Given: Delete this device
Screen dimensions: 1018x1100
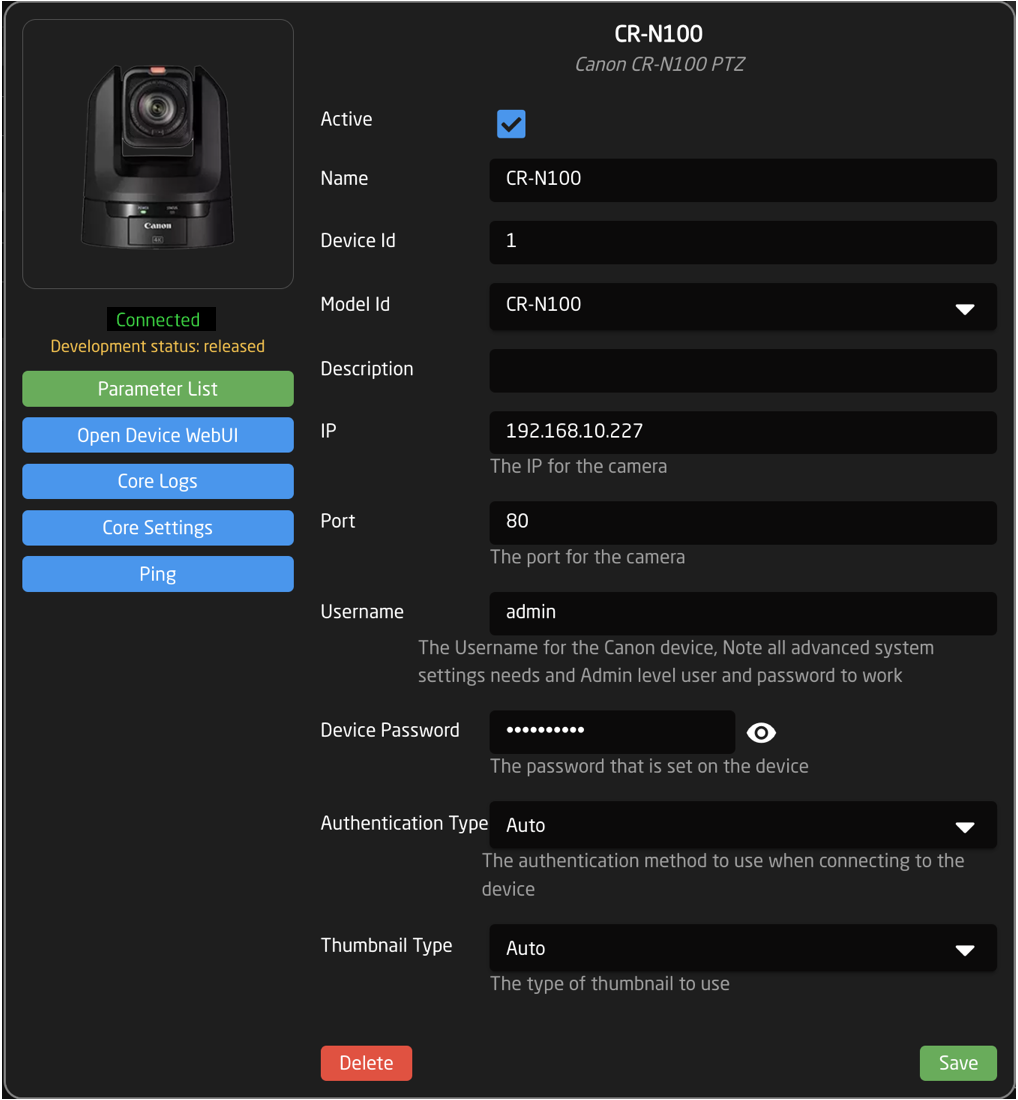Looking at the screenshot, I should 366,1063.
